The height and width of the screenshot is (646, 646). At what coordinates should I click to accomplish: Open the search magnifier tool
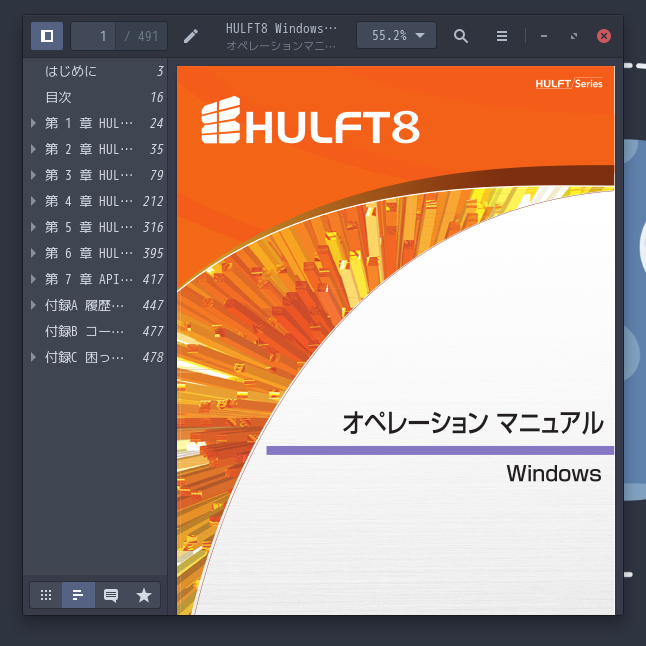click(x=461, y=36)
